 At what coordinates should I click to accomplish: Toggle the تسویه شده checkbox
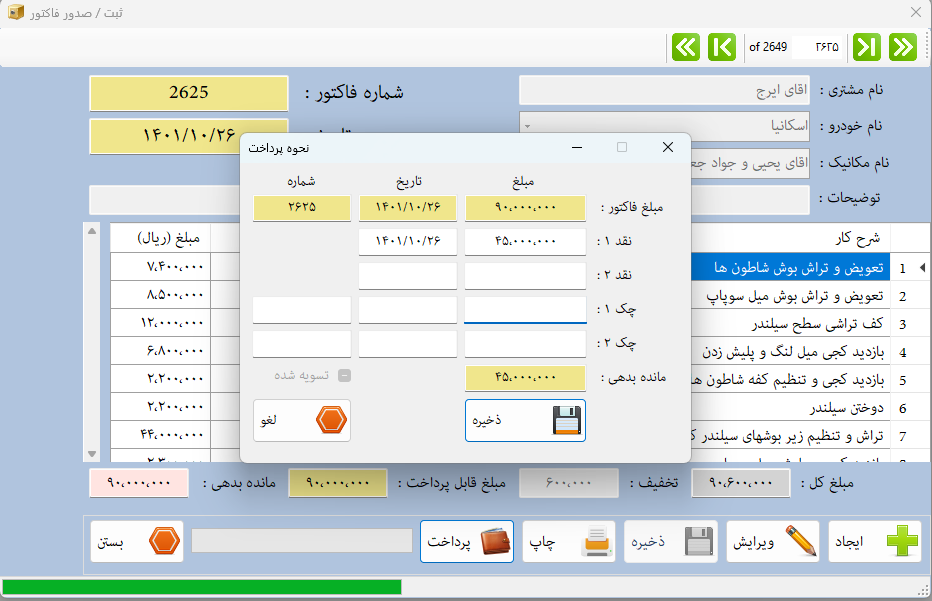click(x=344, y=377)
